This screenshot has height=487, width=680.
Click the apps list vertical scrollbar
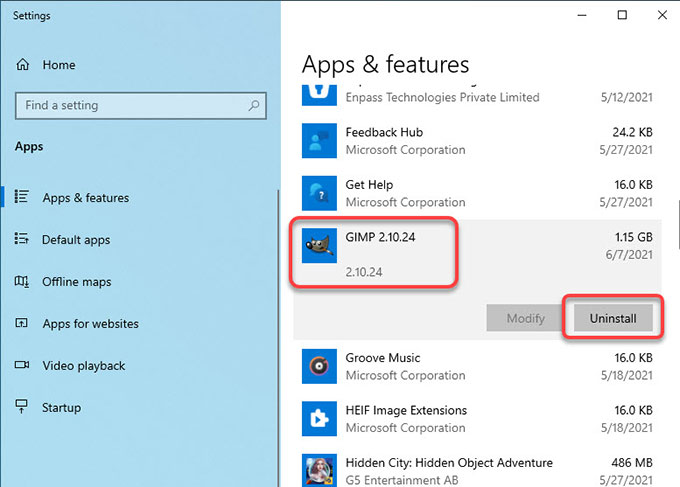tap(678, 225)
